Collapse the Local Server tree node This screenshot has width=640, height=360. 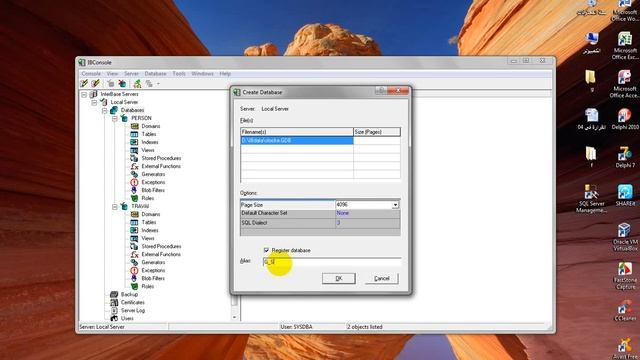(x=94, y=102)
